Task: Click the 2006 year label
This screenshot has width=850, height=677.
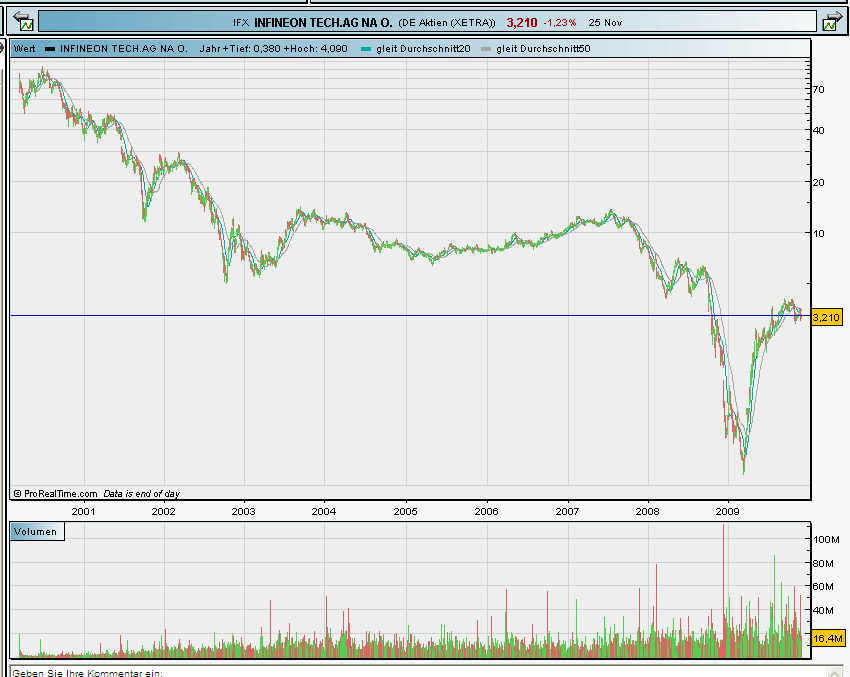Action: (x=486, y=512)
